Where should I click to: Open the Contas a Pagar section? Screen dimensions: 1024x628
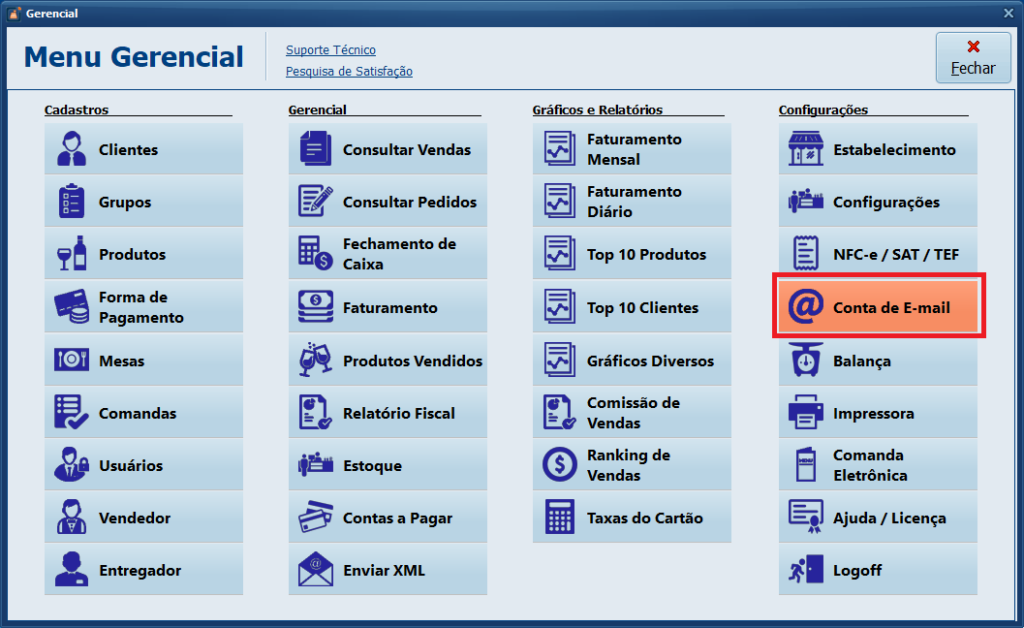(387, 518)
